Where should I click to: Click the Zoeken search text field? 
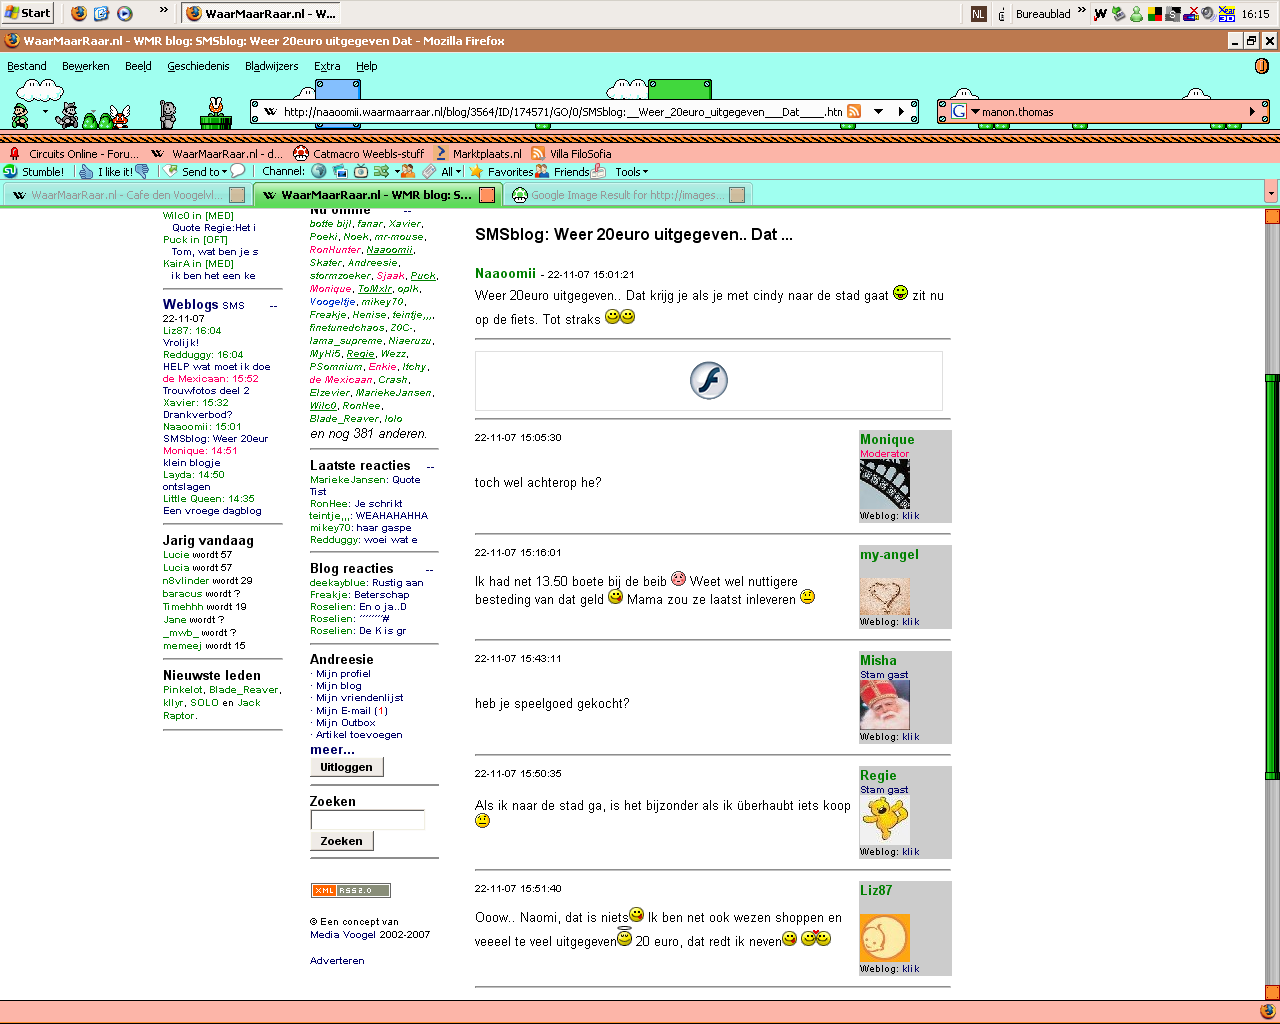point(367,820)
